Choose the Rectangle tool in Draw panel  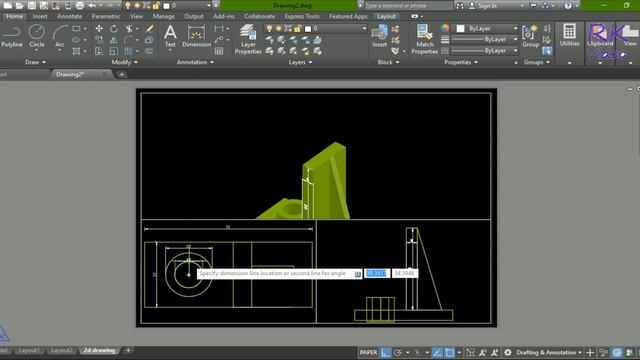(x=76, y=29)
